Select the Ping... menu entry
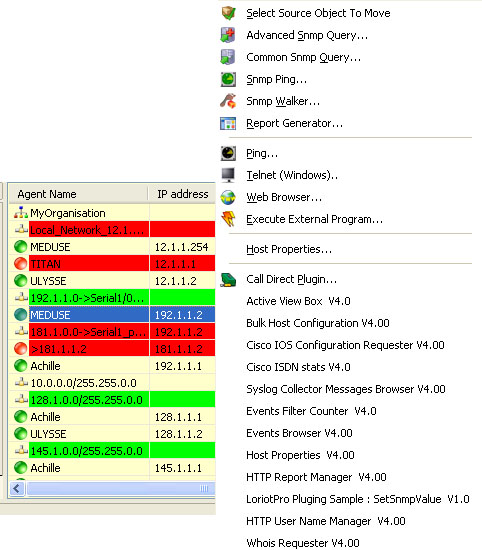 coord(262,154)
